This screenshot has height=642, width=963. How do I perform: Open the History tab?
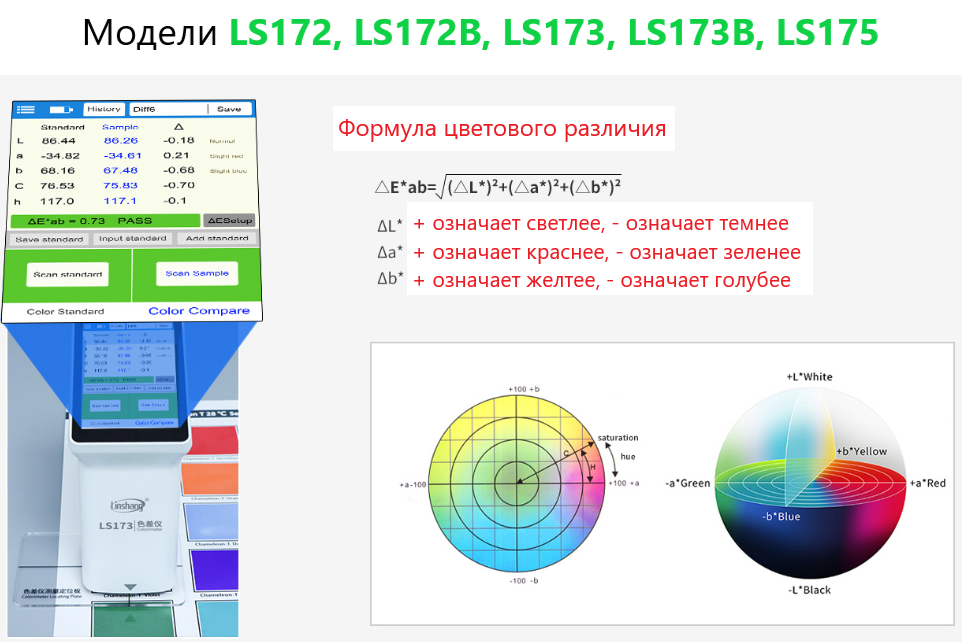(x=104, y=109)
